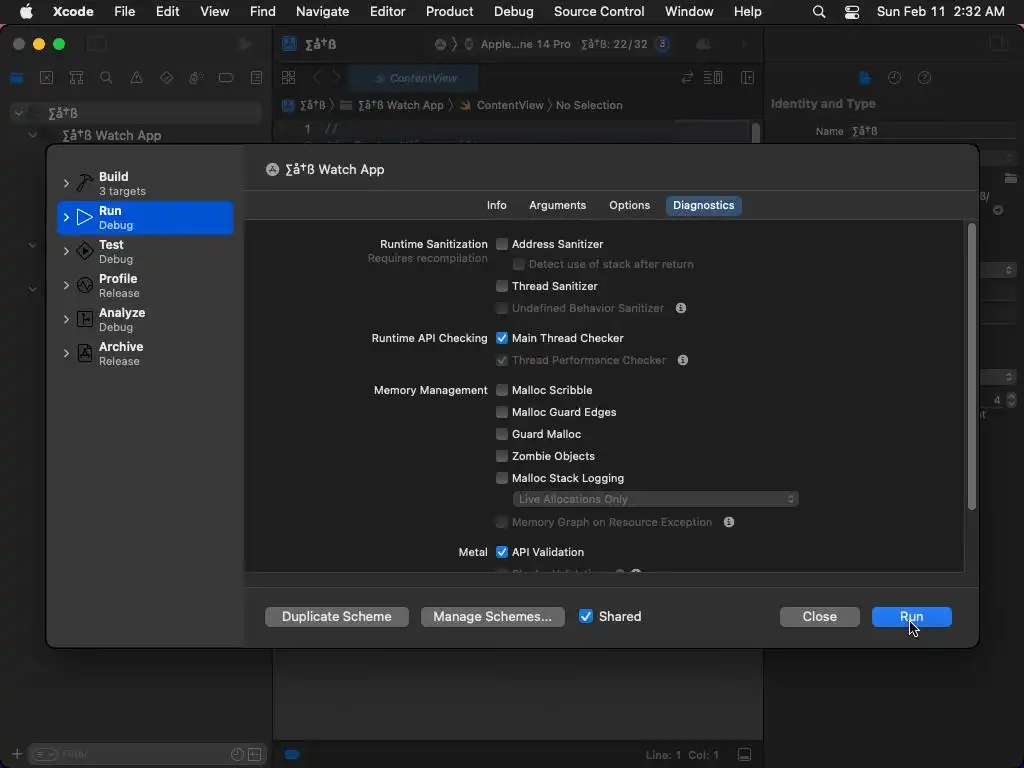Click the indent width stepper in inspector
The image size is (1024, 768).
tap(1011, 400)
